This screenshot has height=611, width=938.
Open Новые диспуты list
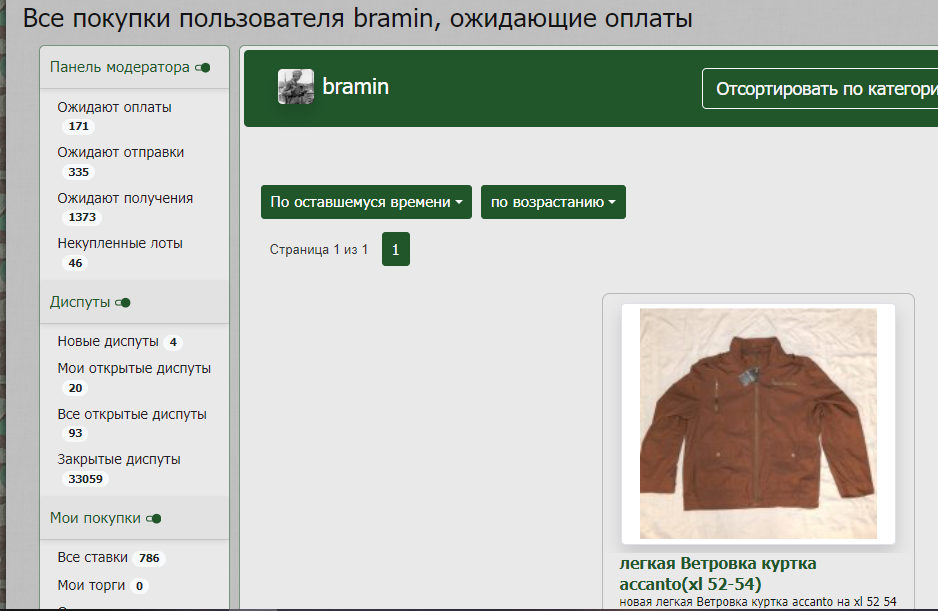point(108,341)
